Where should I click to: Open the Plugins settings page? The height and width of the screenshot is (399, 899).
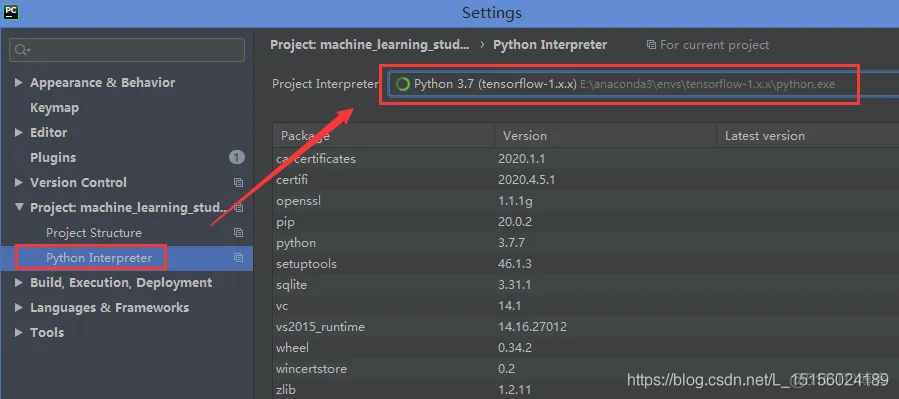coord(53,158)
